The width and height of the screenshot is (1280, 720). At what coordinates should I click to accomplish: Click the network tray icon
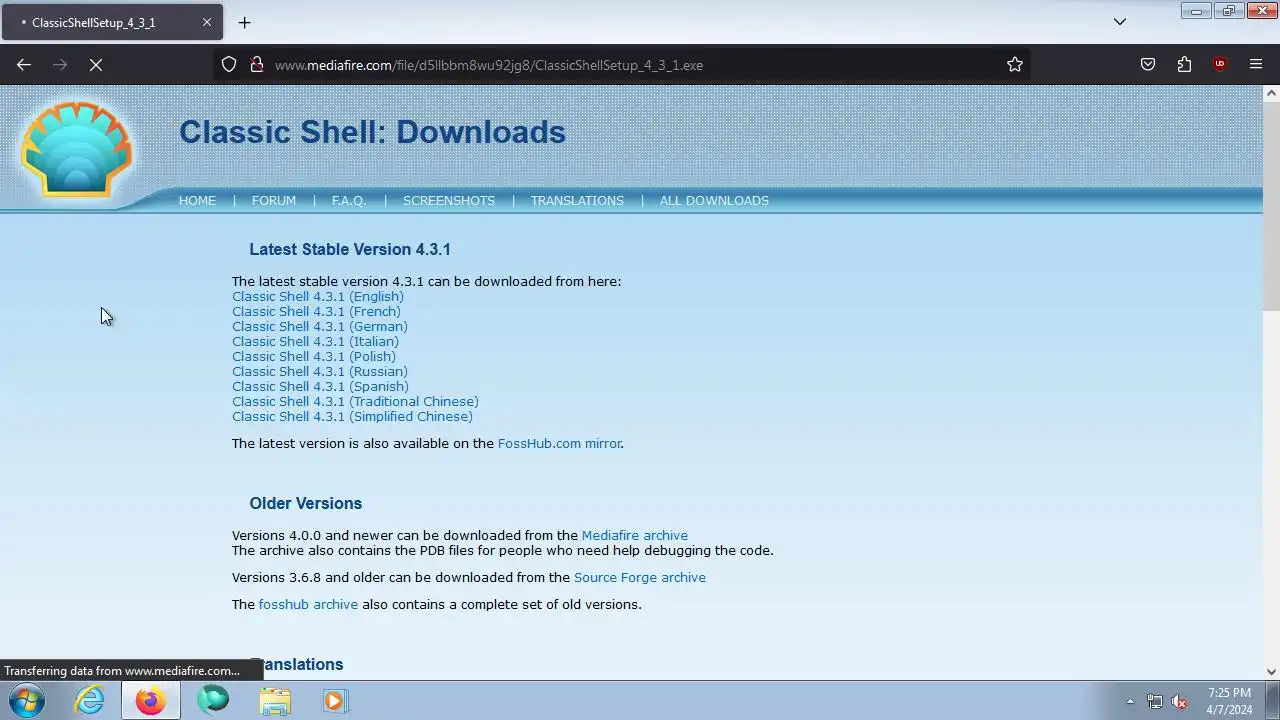1155,701
